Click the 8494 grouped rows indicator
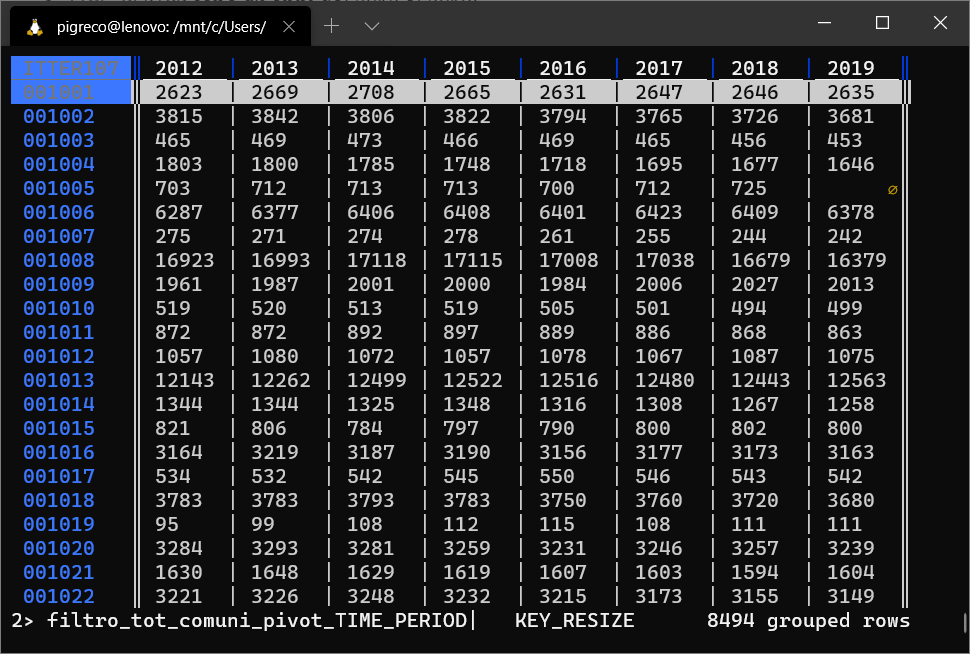Viewport: 970px width, 654px height. 808,620
